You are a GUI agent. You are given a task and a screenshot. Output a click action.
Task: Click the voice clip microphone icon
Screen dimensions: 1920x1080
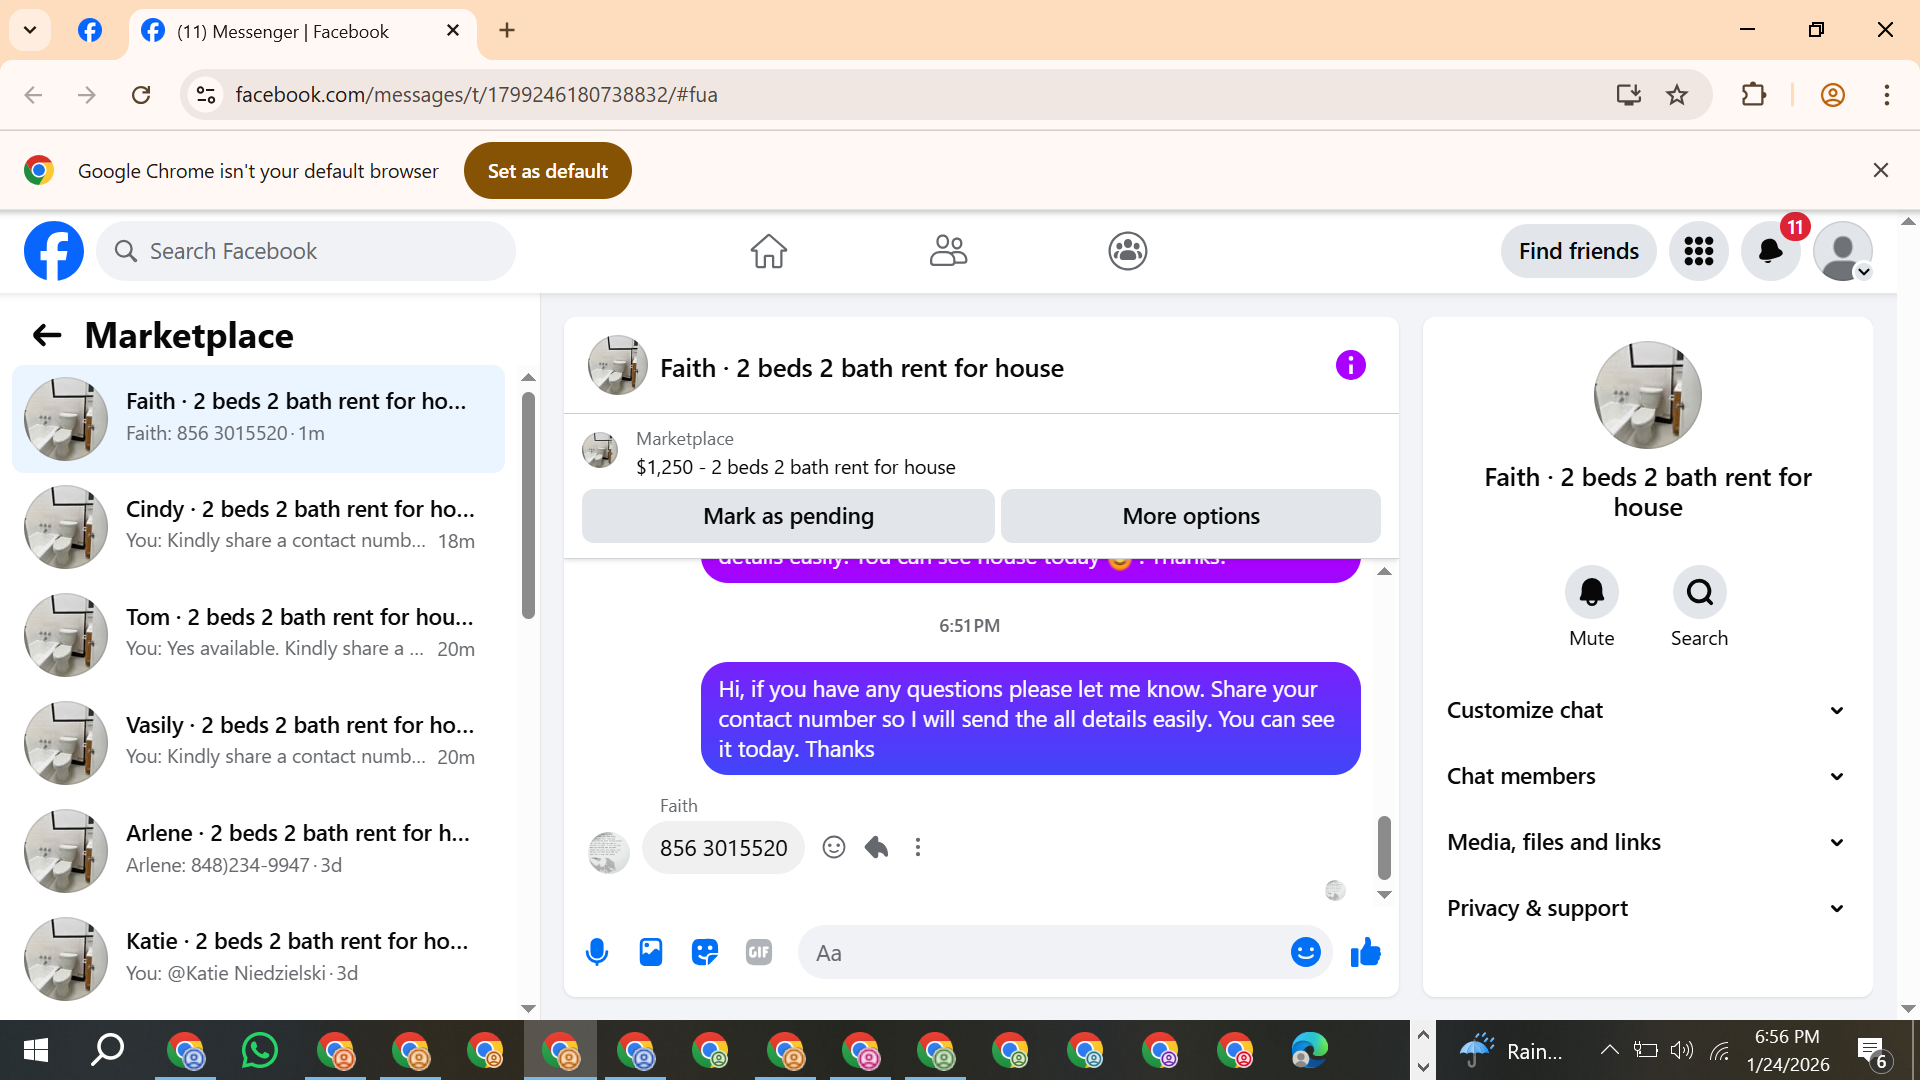coord(597,952)
